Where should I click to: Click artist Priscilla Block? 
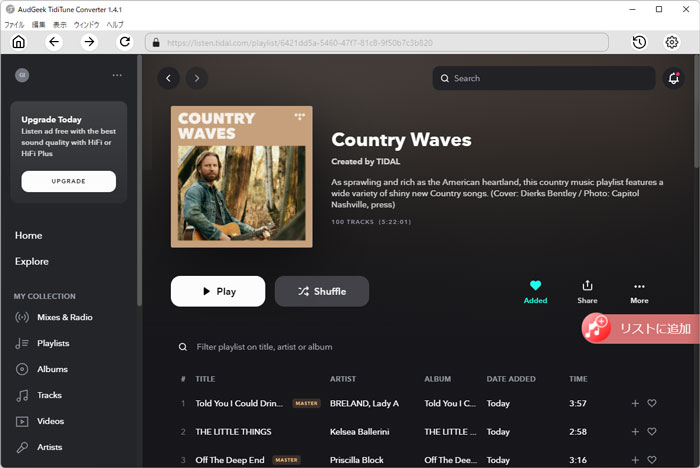357,460
